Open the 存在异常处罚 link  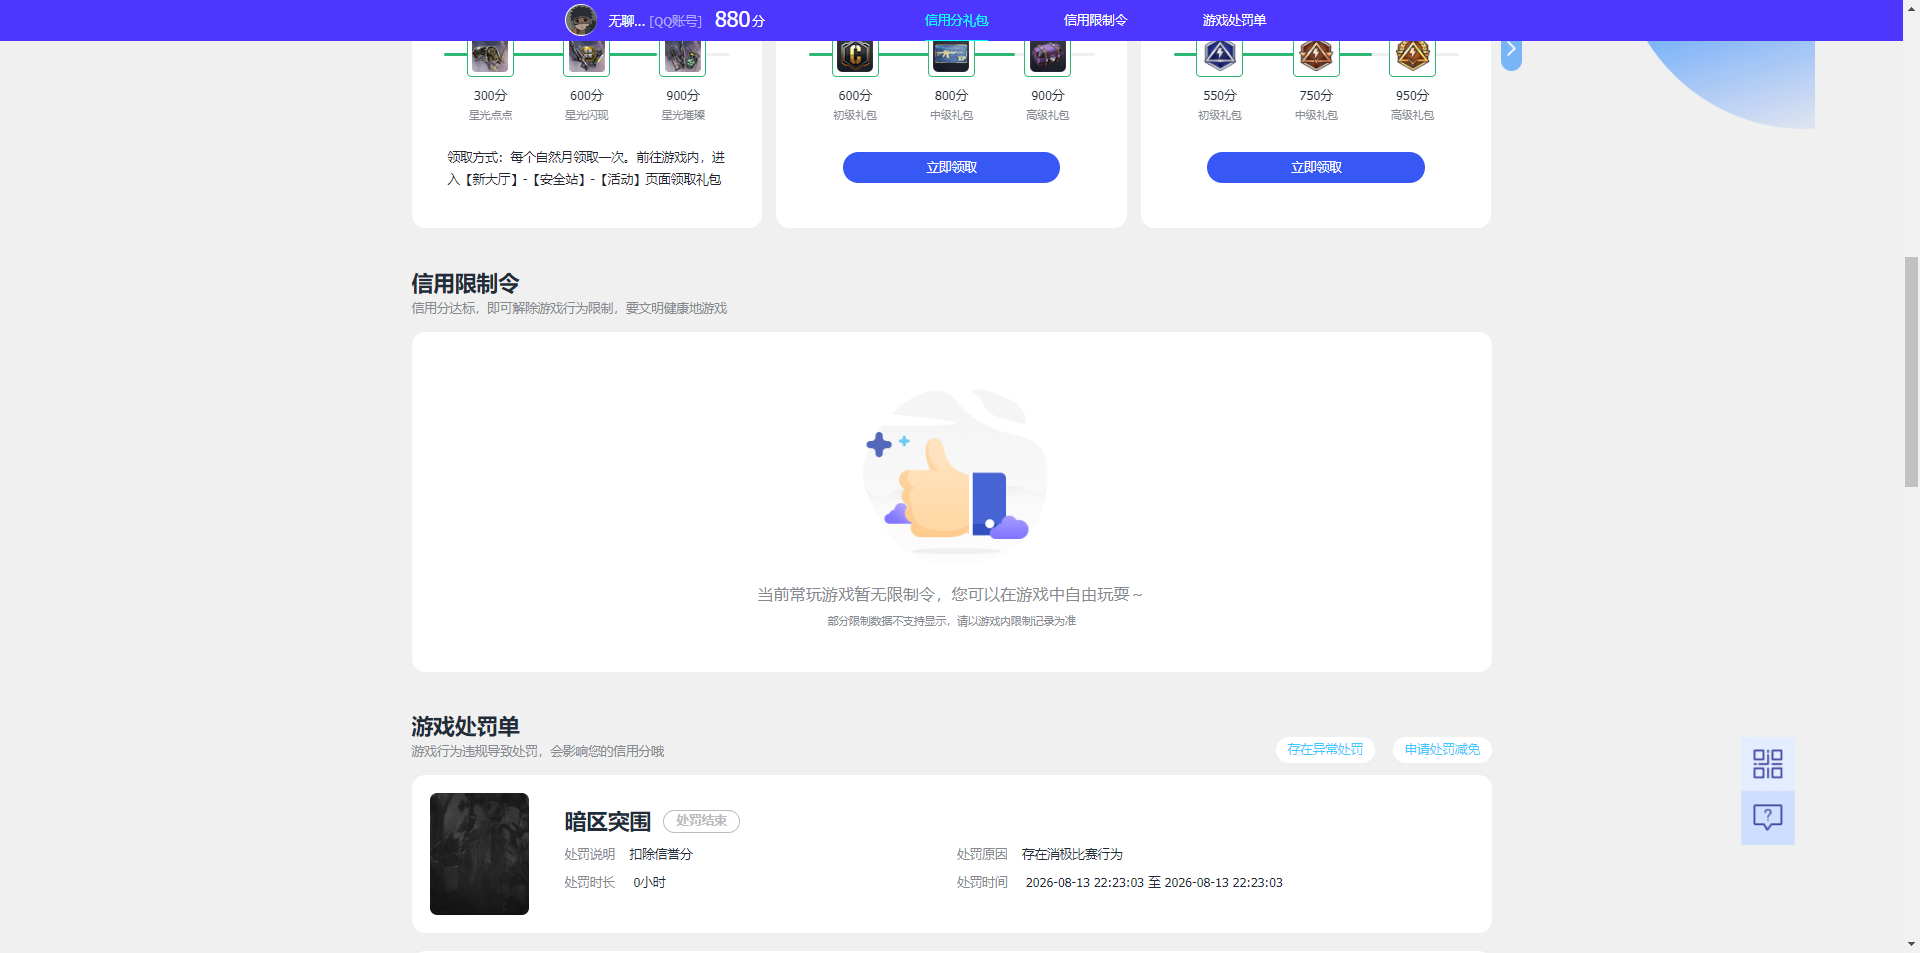[1325, 750]
